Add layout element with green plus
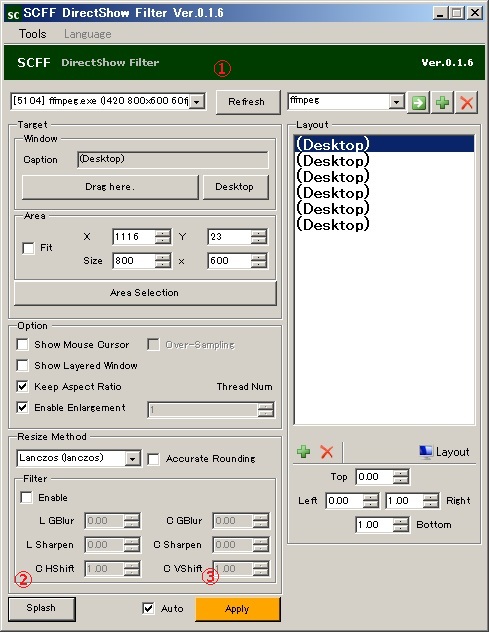 point(304,451)
